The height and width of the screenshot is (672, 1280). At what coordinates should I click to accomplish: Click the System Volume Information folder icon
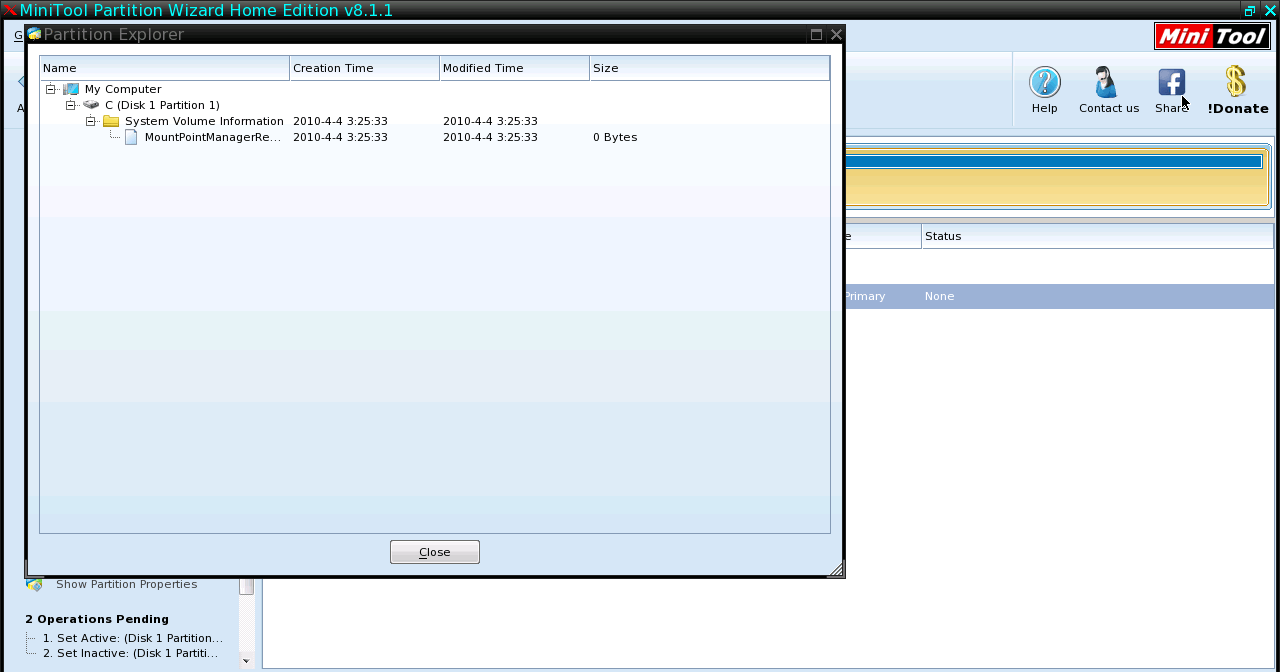[x=111, y=121]
